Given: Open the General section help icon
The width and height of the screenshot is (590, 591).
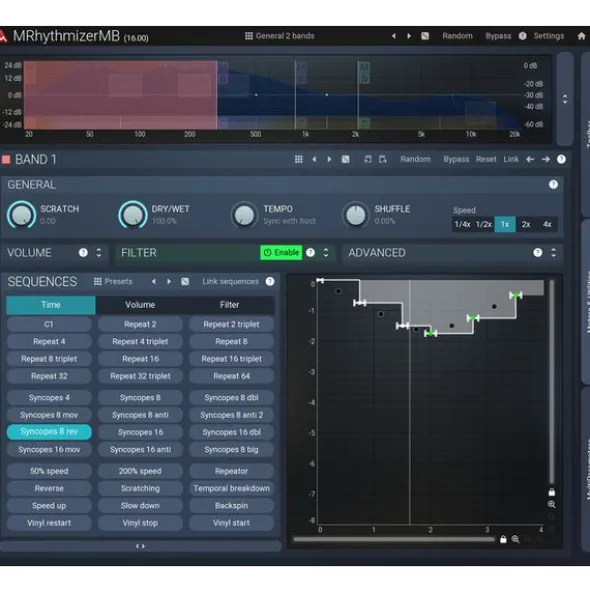Looking at the screenshot, I should (553, 184).
